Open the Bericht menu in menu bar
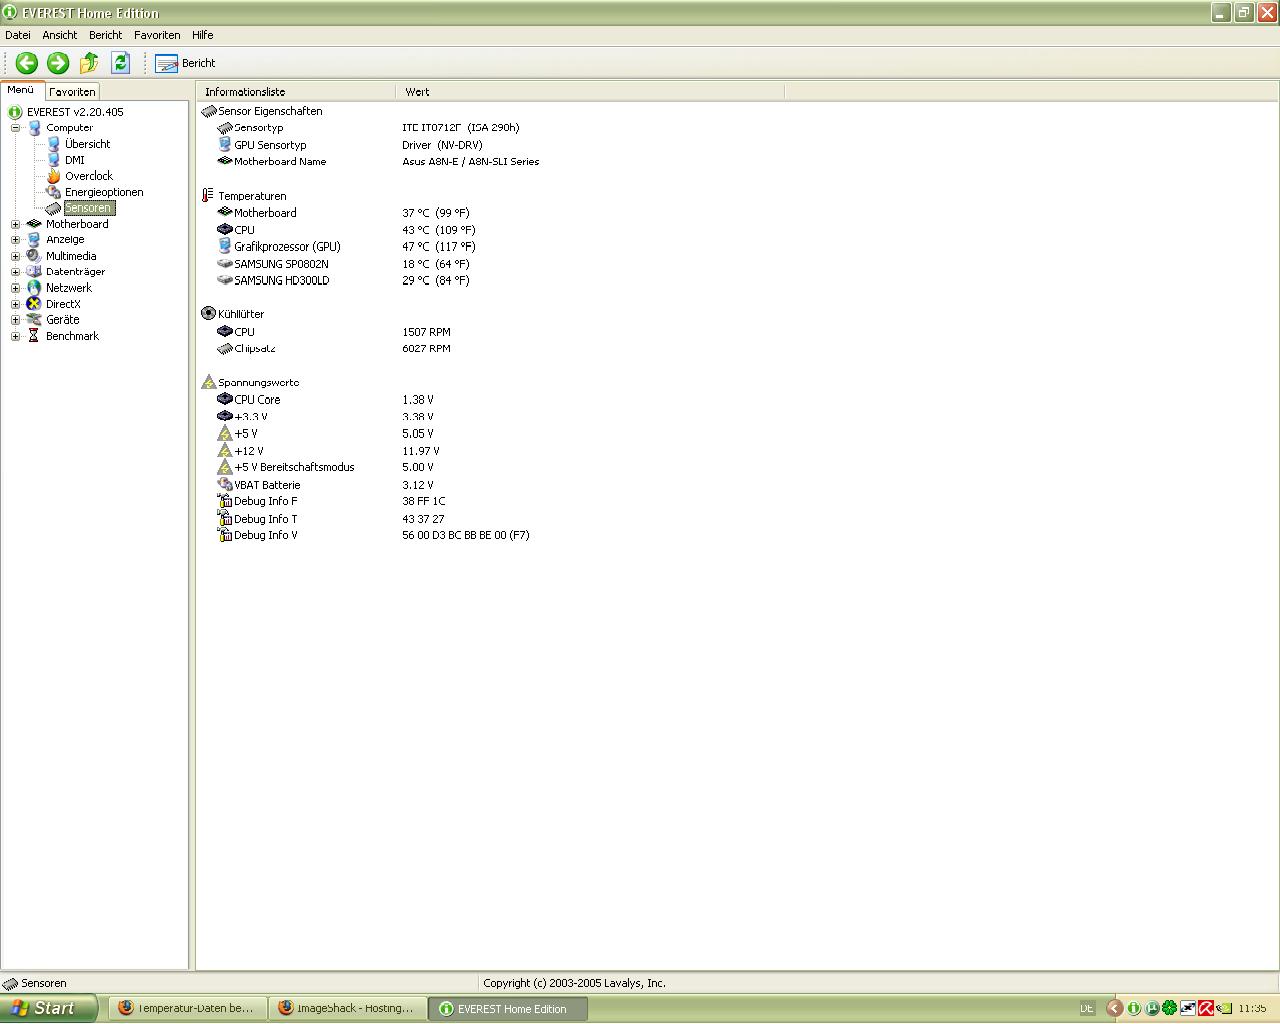The width and height of the screenshot is (1280, 1024). [105, 35]
